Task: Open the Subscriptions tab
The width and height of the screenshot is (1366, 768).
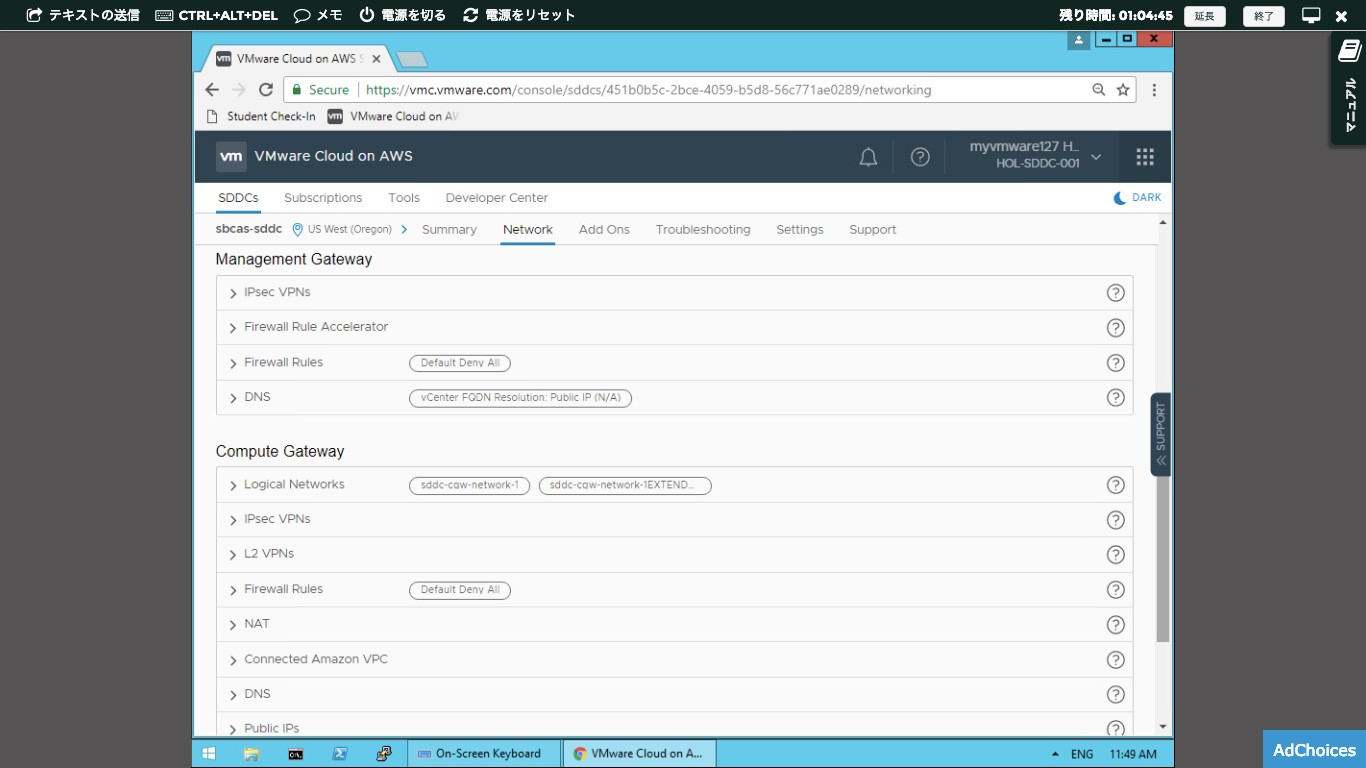Action: tap(323, 198)
